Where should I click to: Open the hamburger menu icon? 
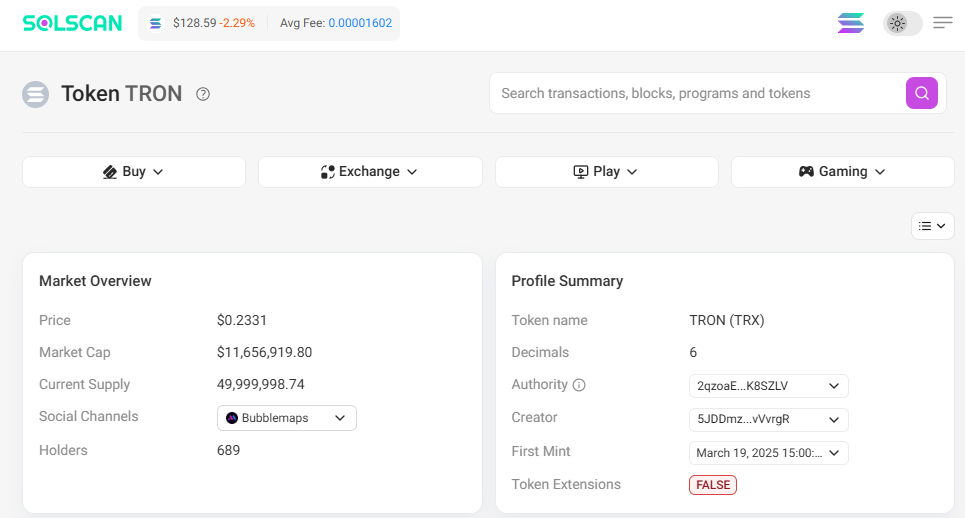point(942,23)
